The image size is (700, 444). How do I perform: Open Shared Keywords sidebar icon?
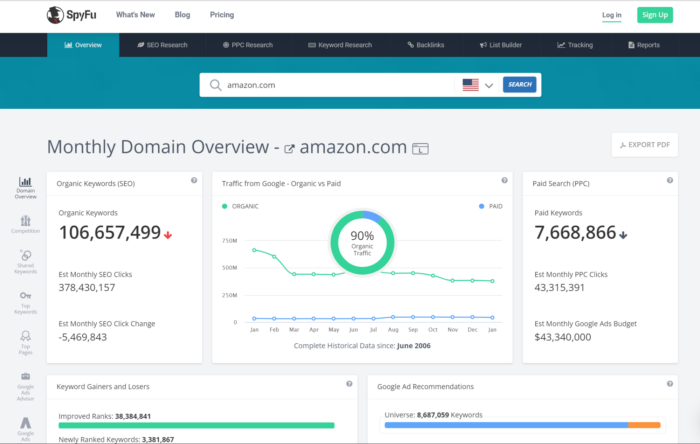[25, 262]
